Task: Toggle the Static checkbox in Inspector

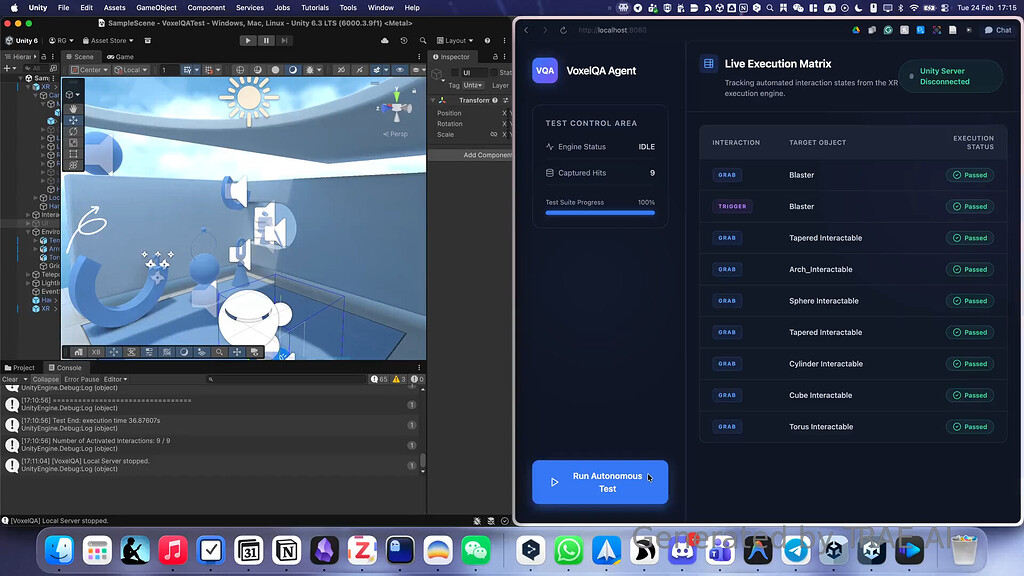Action: click(x=494, y=72)
